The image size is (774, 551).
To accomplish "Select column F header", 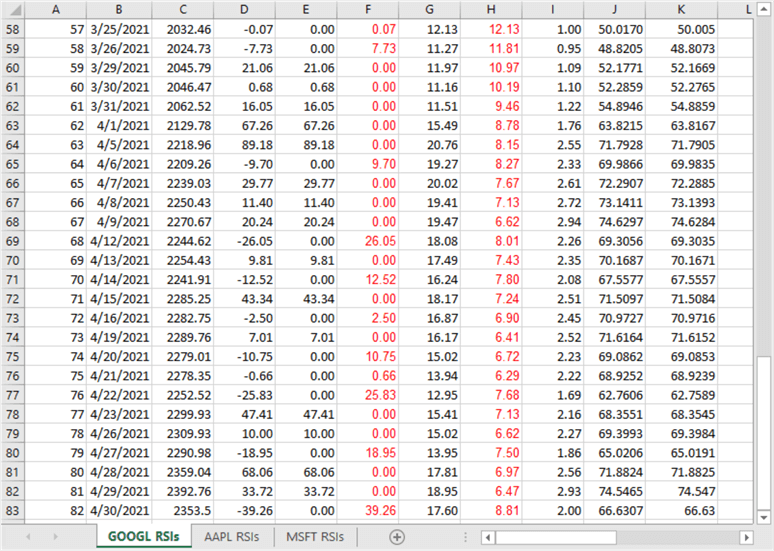I will pos(368,9).
